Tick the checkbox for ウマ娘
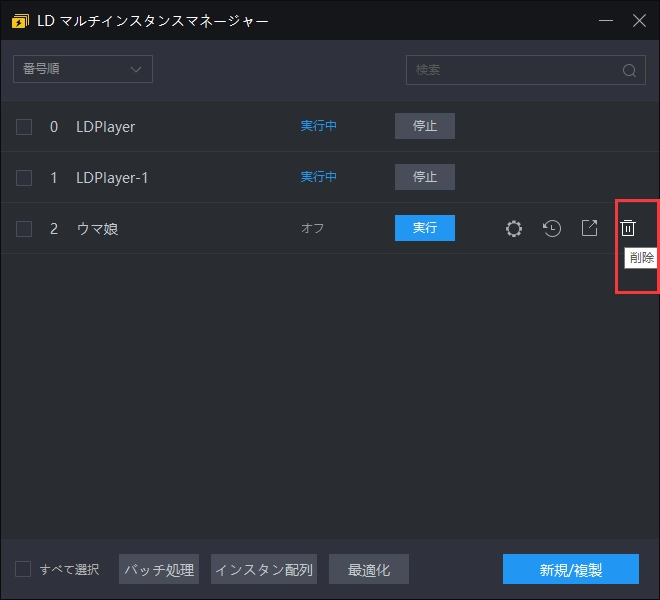 pyautogui.click(x=24, y=229)
